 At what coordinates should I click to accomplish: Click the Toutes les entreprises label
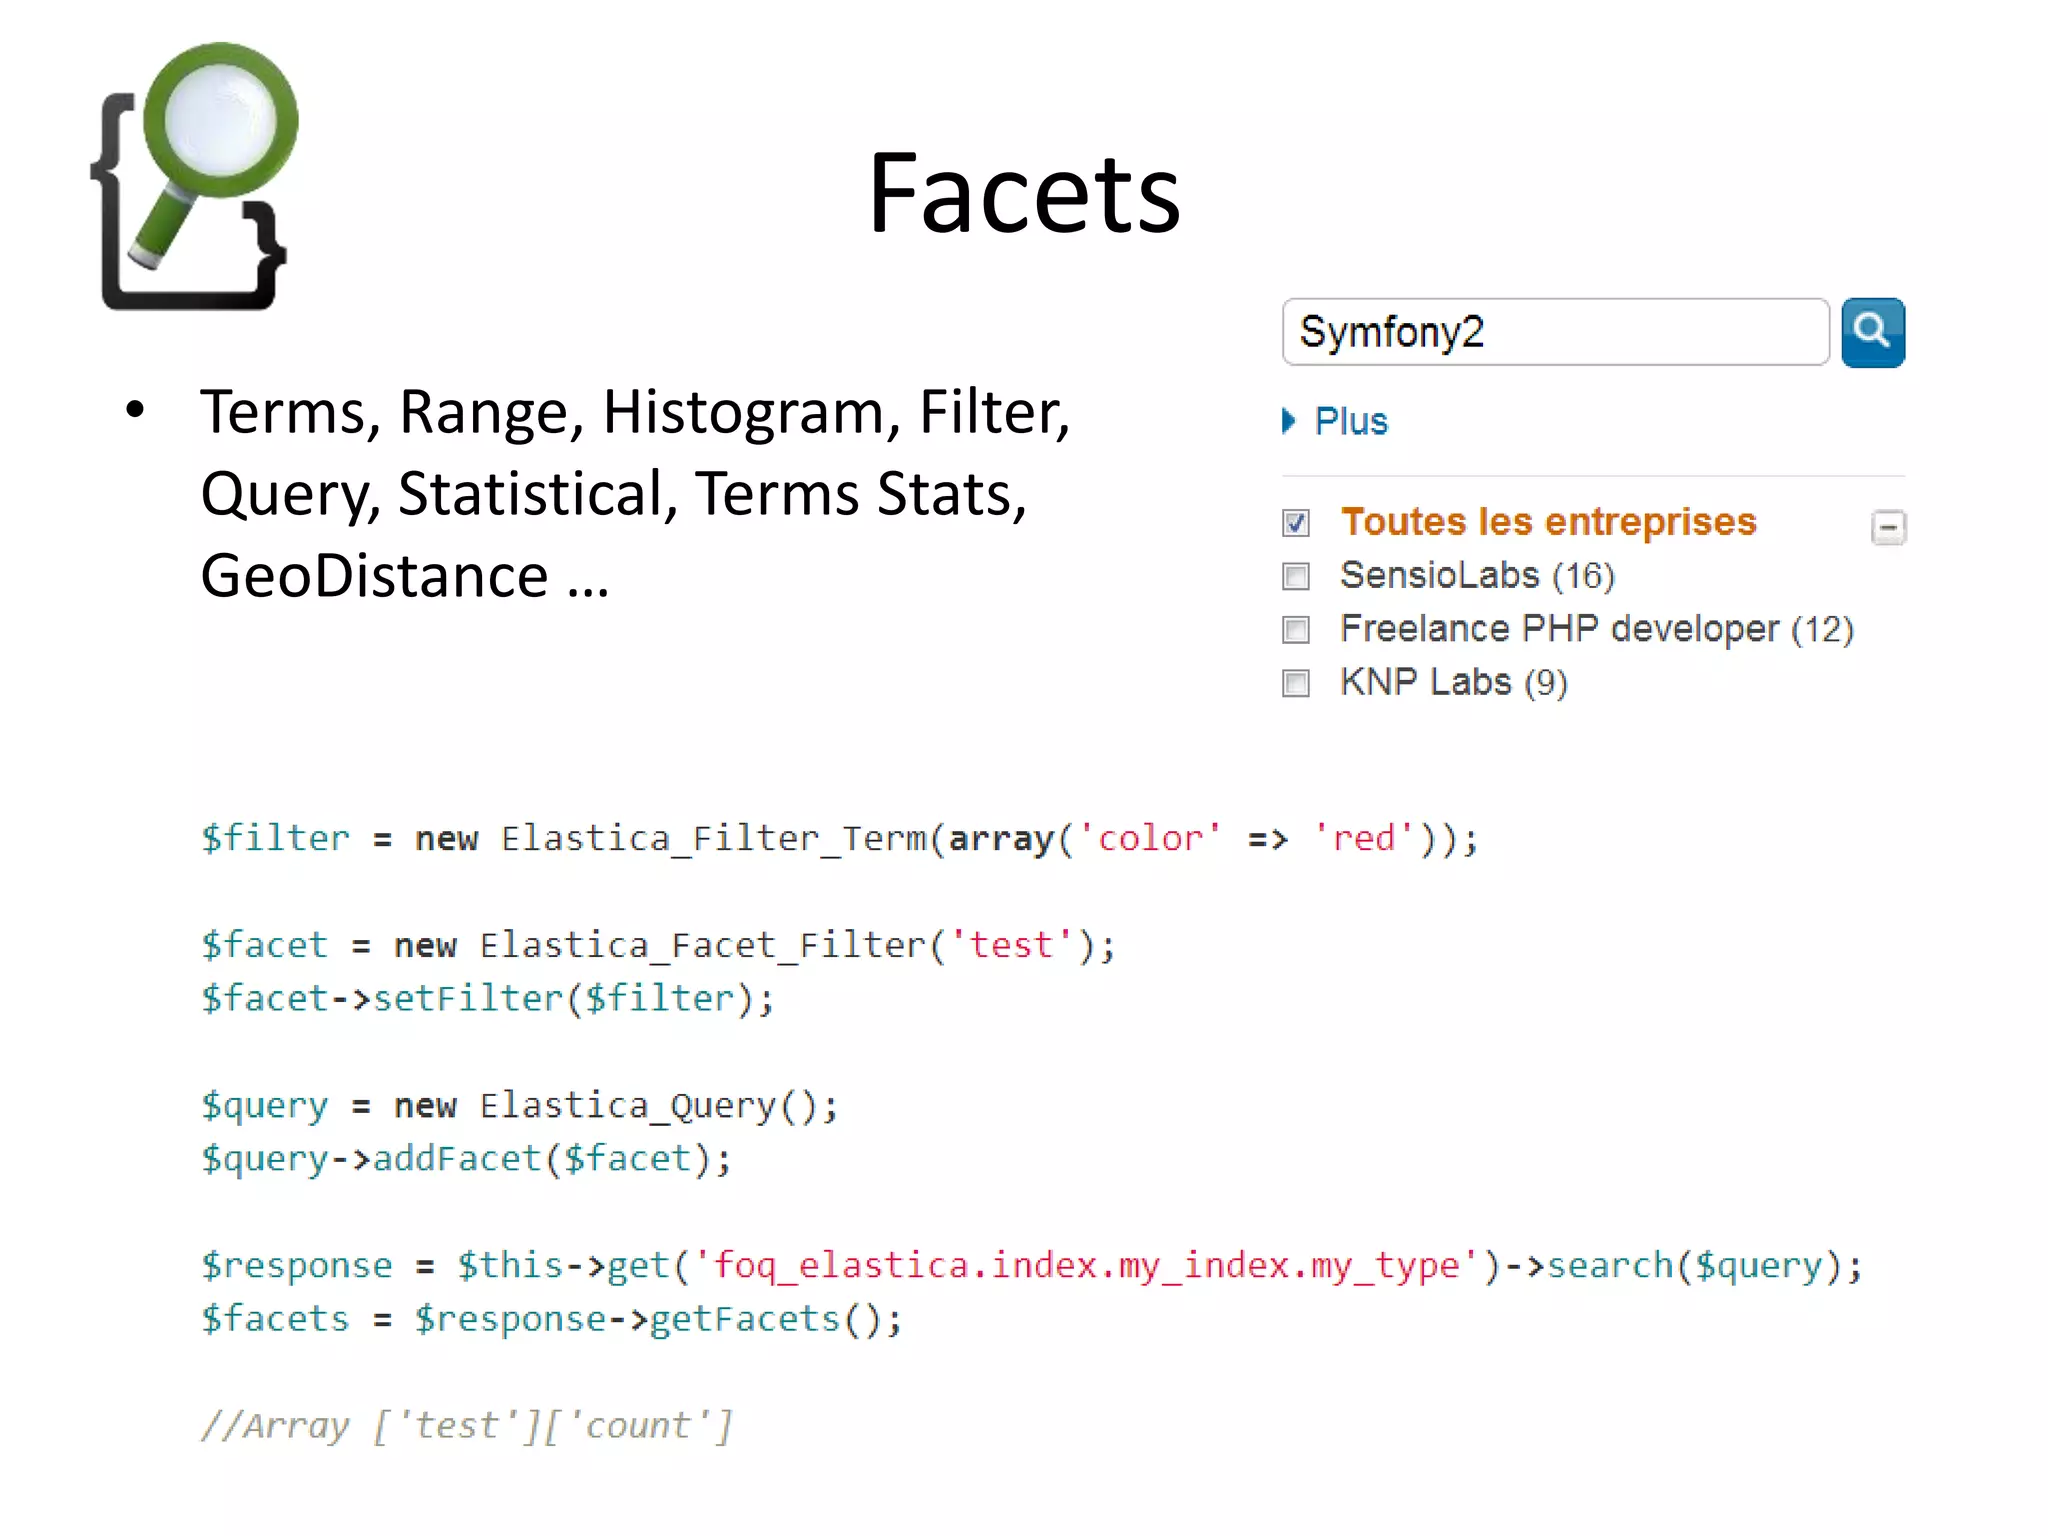tap(1548, 522)
